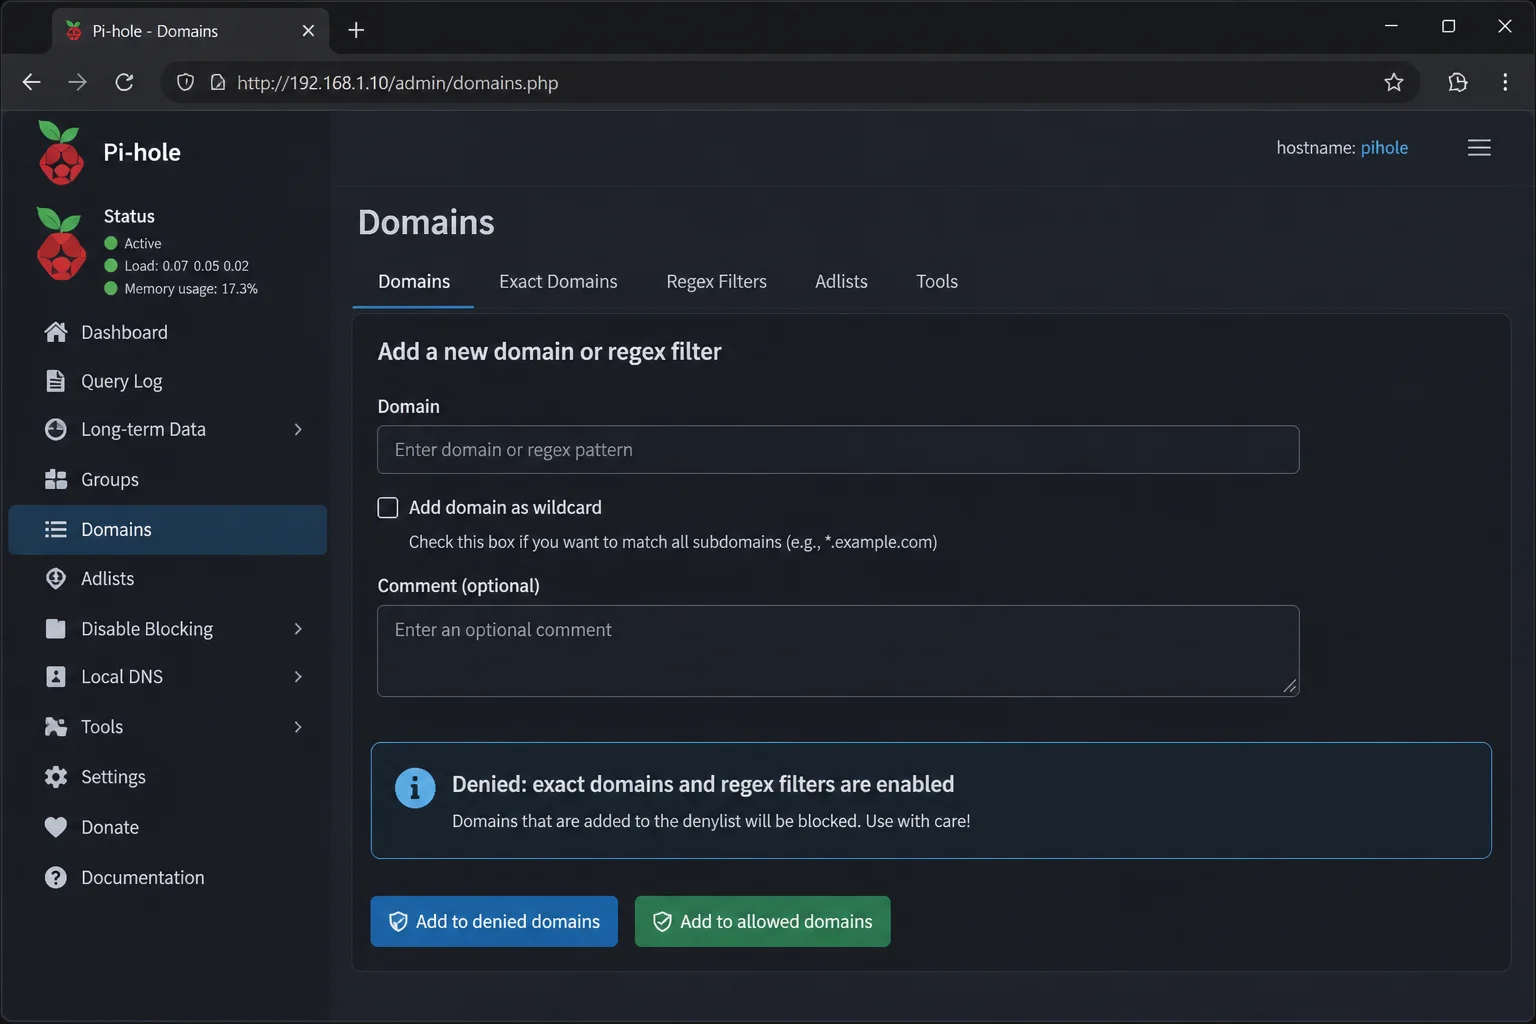The height and width of the screenshot is (1024, 1536).
Task: Minimize the browser window
Action: (1391, 26)
